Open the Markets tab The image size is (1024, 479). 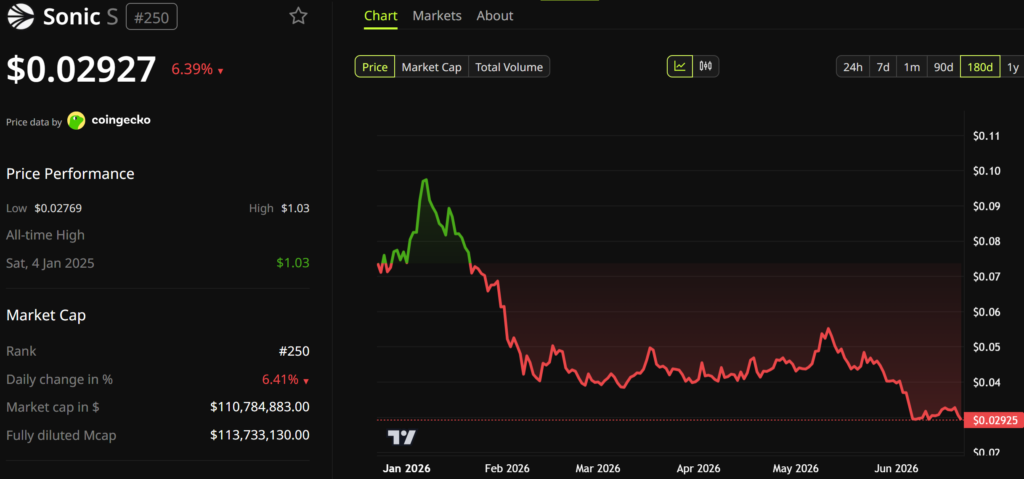[x=437, y=16]
